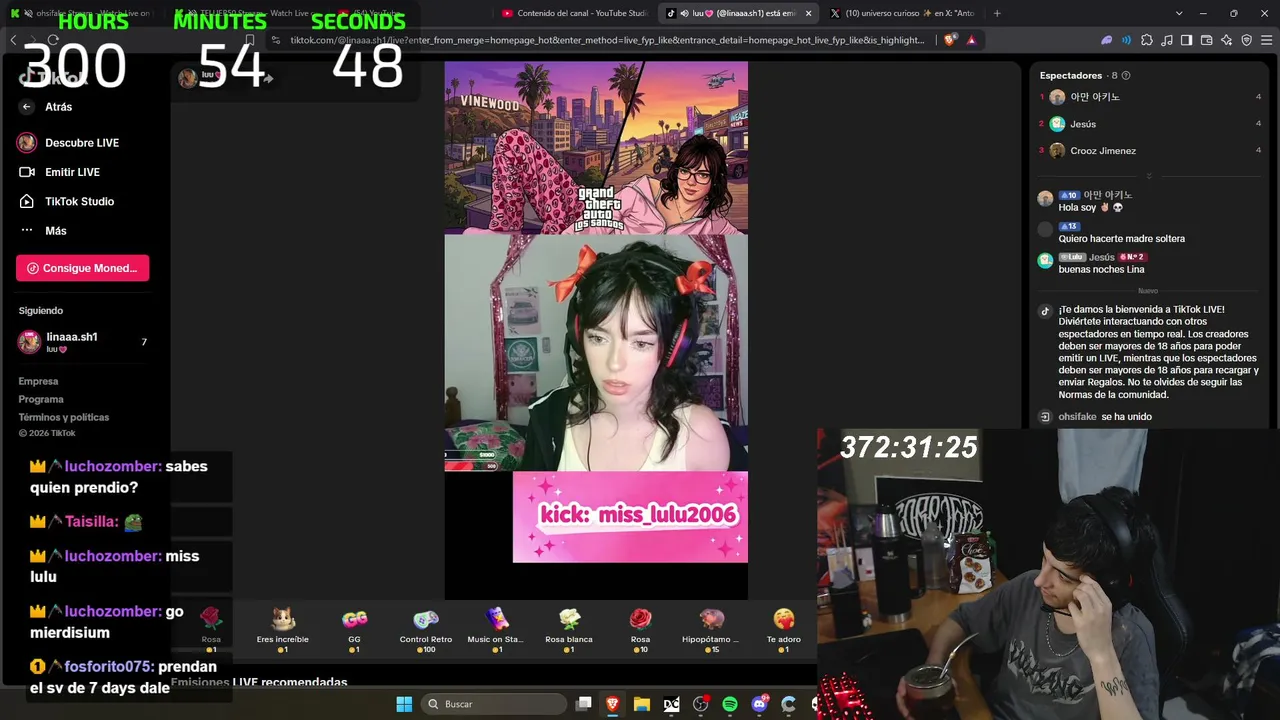Click the Brave Rewards triangle icon

971,40
